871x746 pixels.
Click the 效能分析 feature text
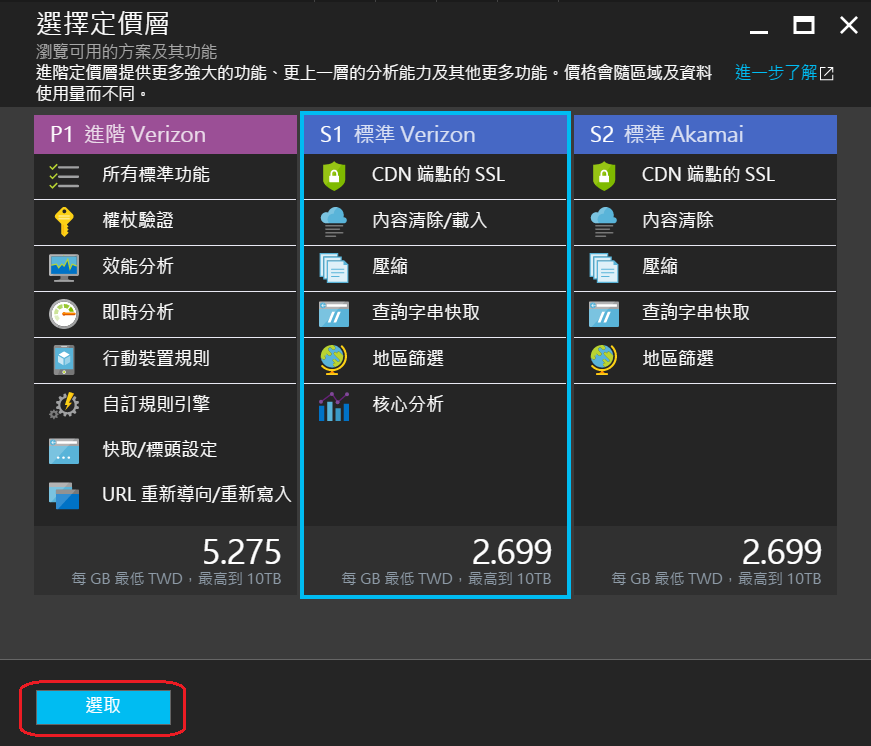click(138, 266)
